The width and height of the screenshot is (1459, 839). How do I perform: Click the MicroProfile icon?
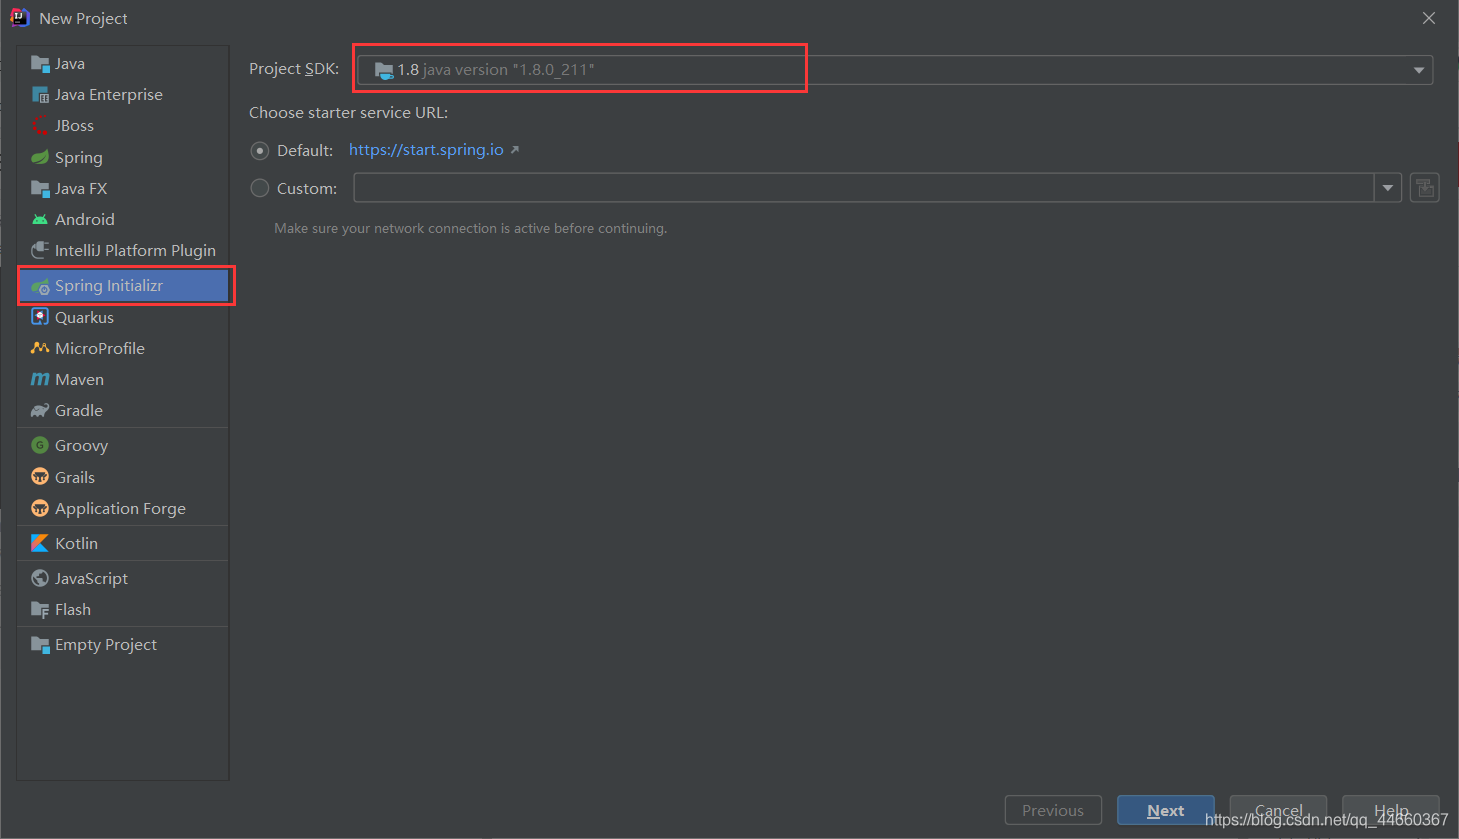40,348
